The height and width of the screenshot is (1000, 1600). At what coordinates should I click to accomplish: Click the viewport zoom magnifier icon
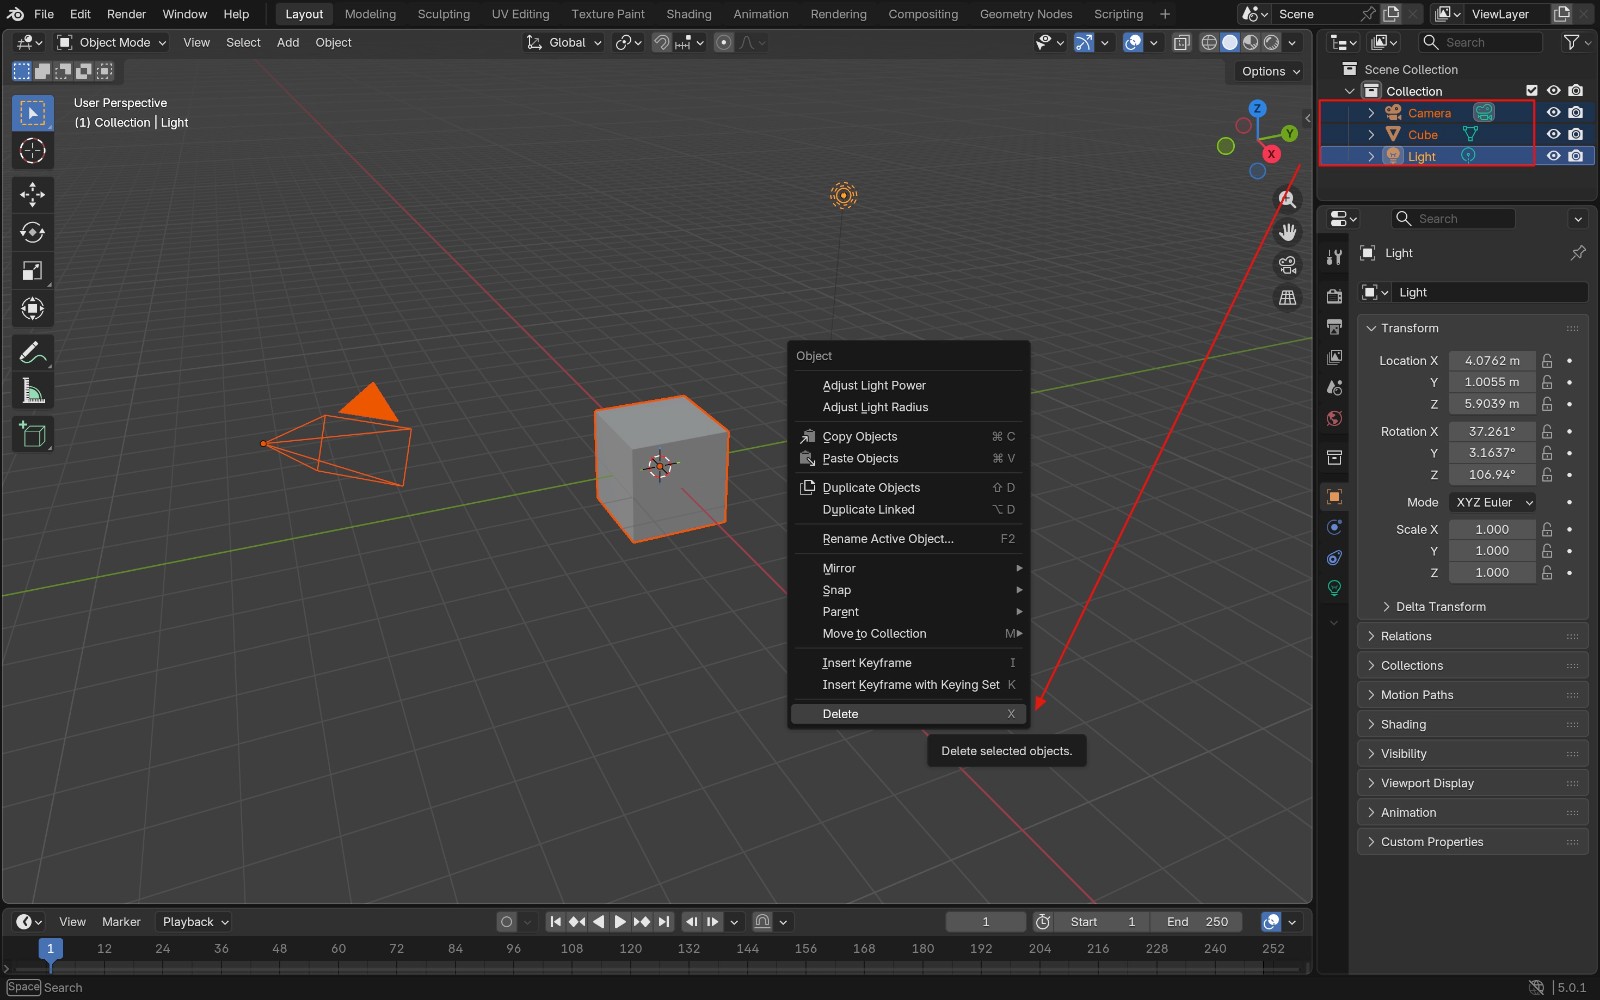click(x=1287, y=200)
